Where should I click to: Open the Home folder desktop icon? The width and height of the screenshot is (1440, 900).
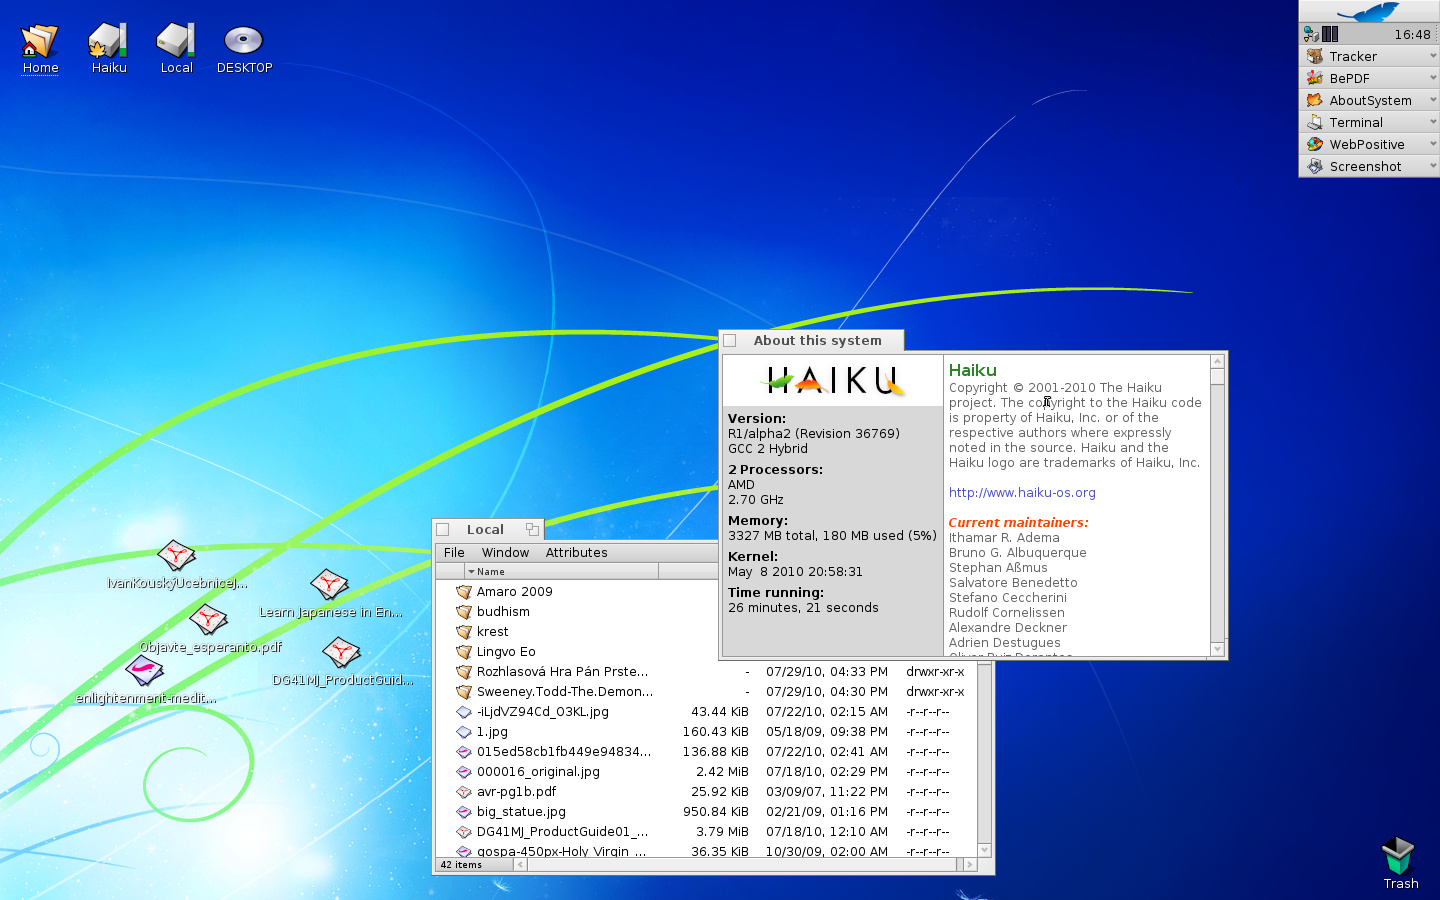tap(40, 41)
